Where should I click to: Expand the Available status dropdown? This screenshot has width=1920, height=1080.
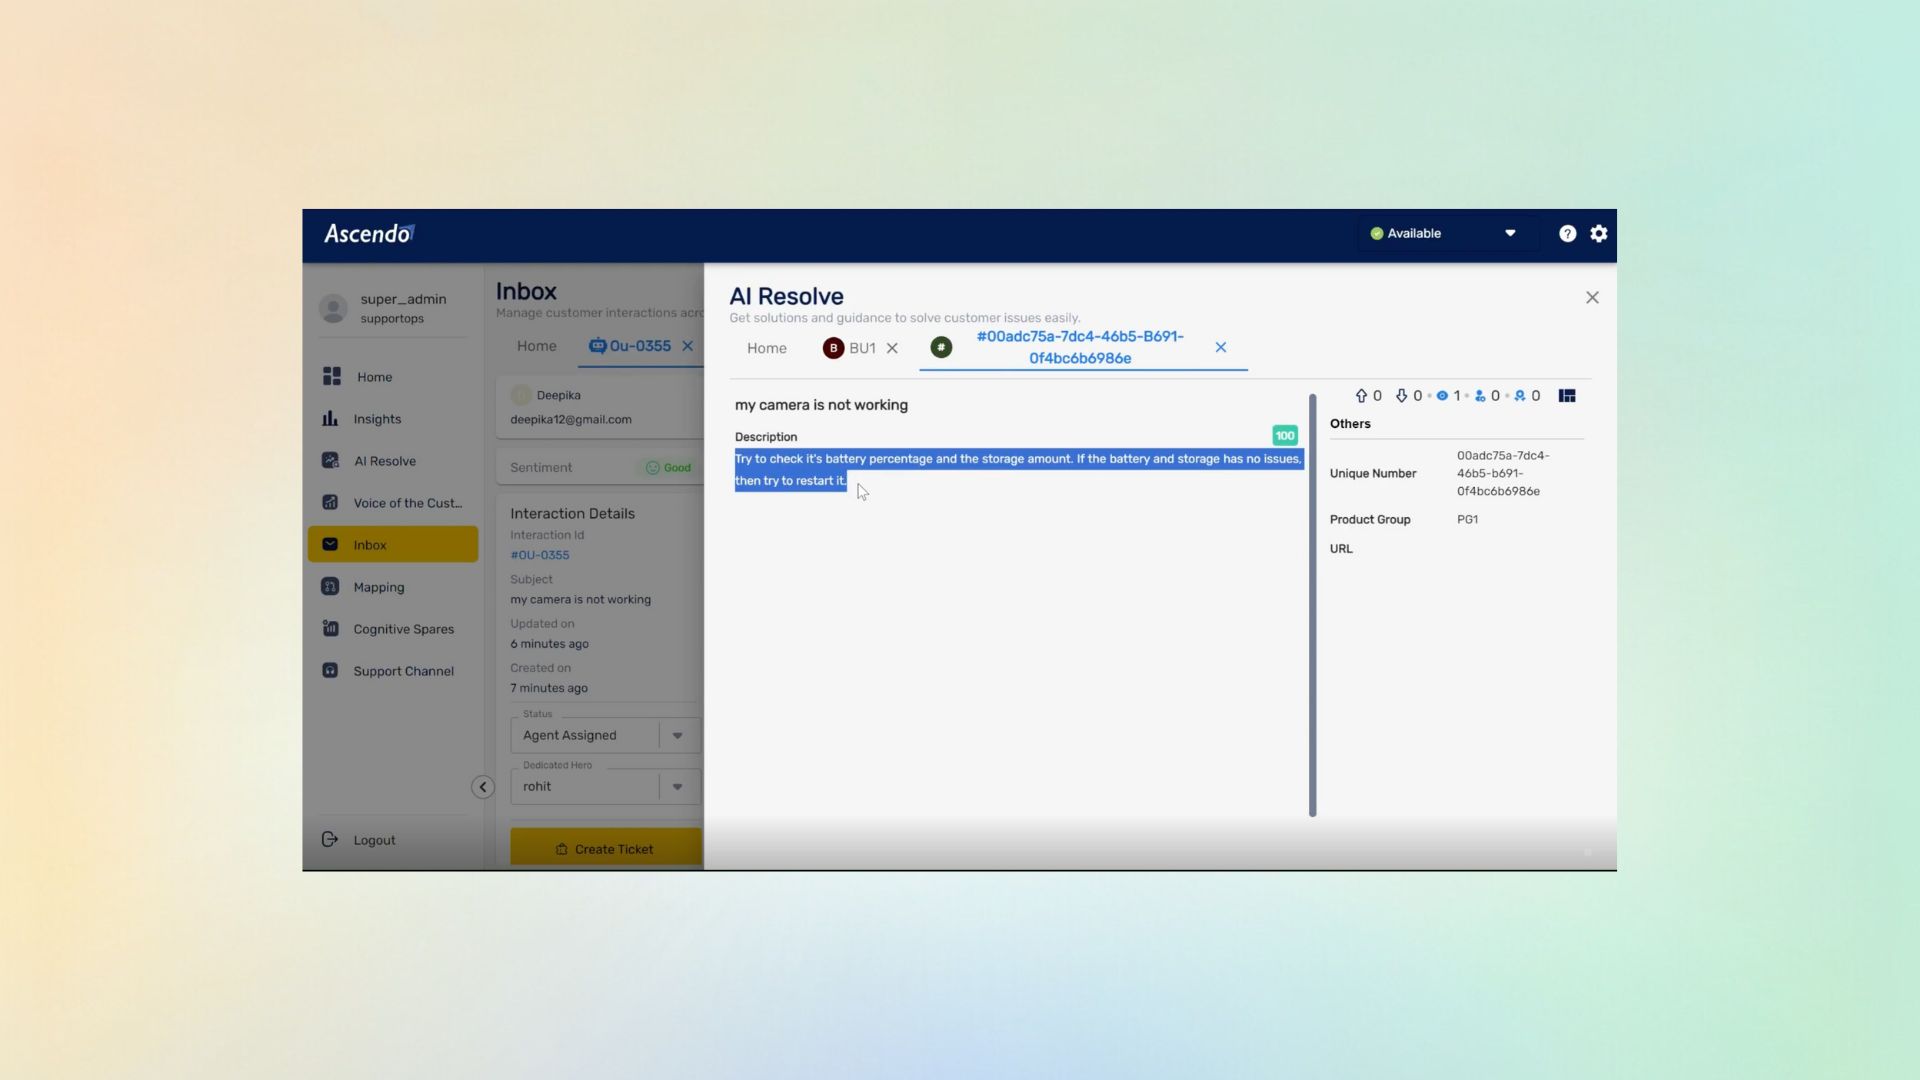click(1510, 233)
